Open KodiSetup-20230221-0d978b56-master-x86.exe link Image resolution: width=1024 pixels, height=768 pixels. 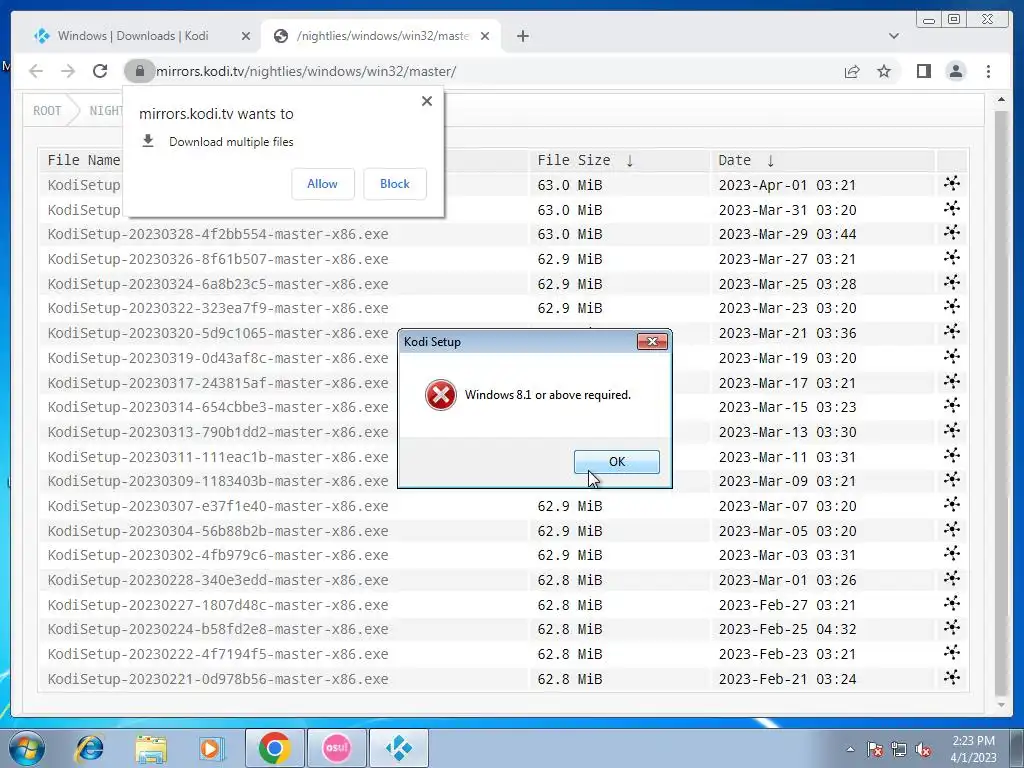pyautogui.click(x=218, y=679)
